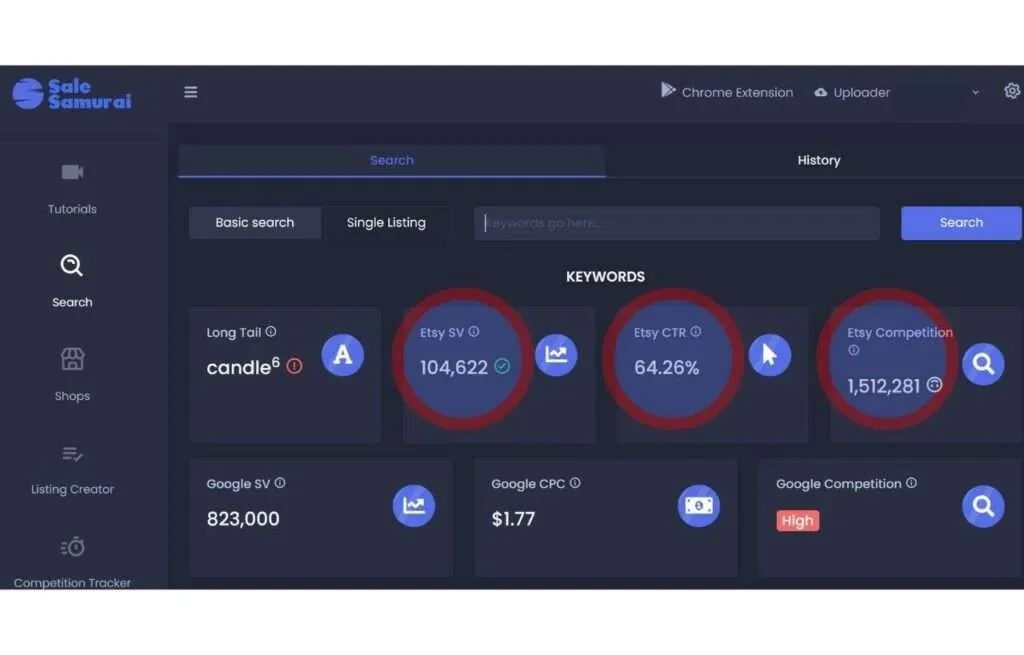Click the keywords input field
The width and height of the screenshot is (1024, 655).
(x=676, y=223)
